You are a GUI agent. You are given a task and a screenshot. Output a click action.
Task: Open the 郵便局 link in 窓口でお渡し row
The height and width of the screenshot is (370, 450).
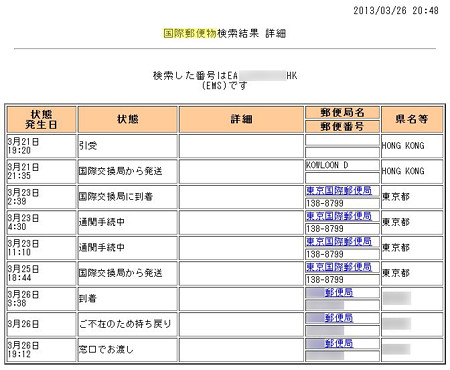[339, 343]
